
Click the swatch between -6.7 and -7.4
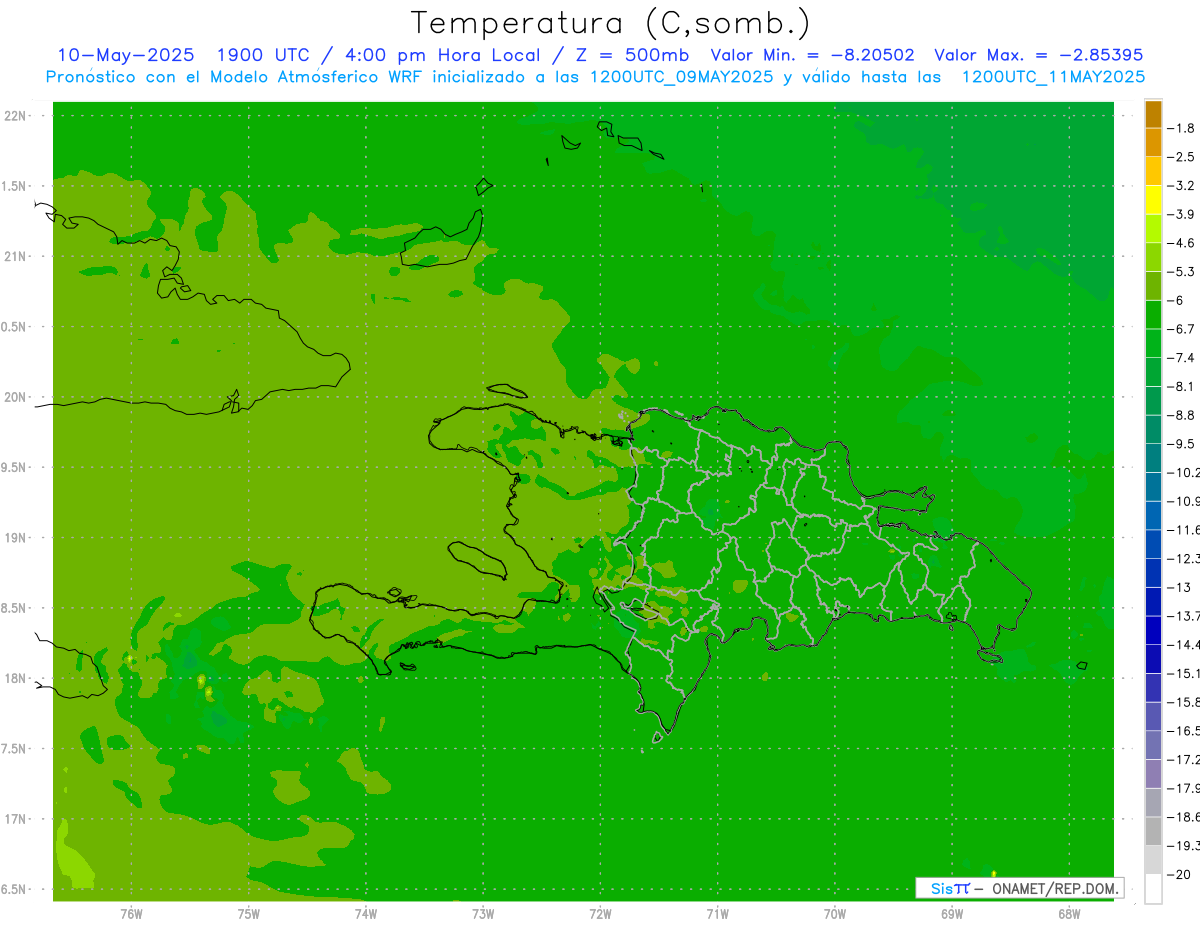coord(1153,343)
